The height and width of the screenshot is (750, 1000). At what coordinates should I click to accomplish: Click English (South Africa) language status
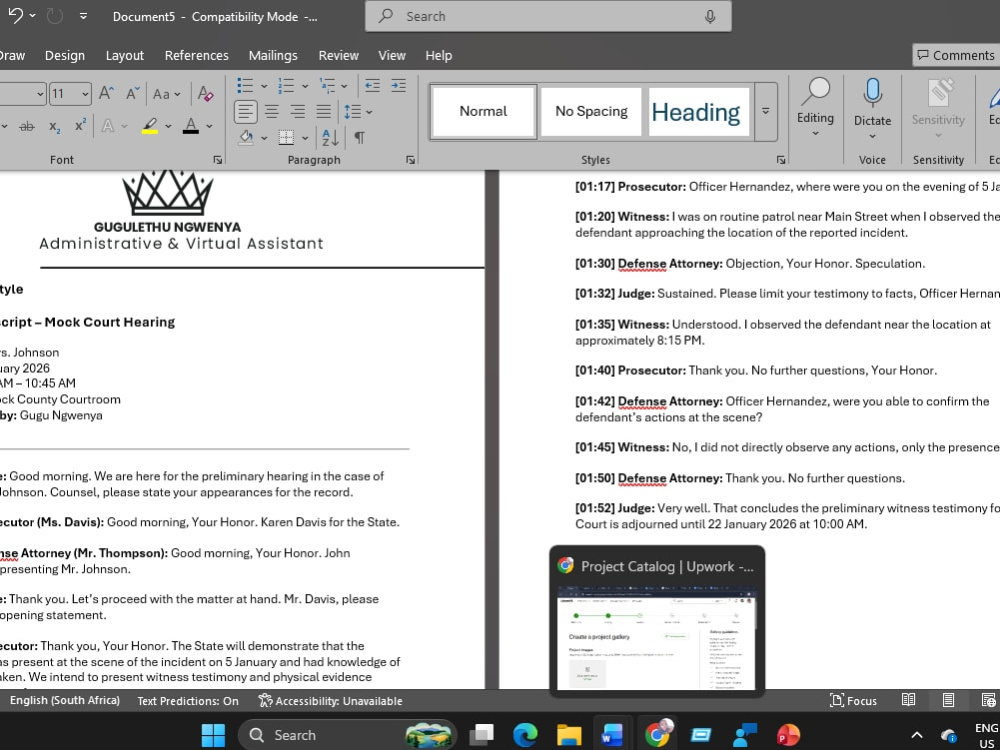(64, 700)
